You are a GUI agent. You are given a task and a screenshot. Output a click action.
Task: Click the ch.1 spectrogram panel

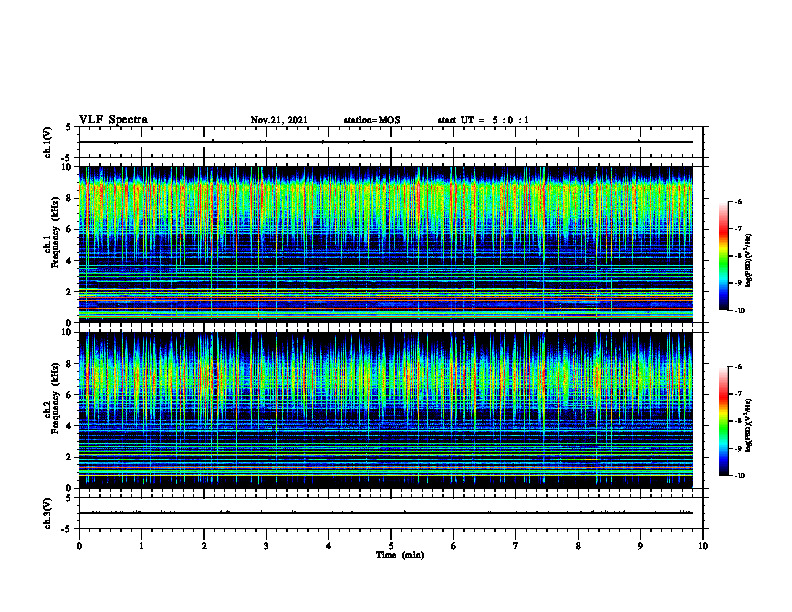(386, 244)
